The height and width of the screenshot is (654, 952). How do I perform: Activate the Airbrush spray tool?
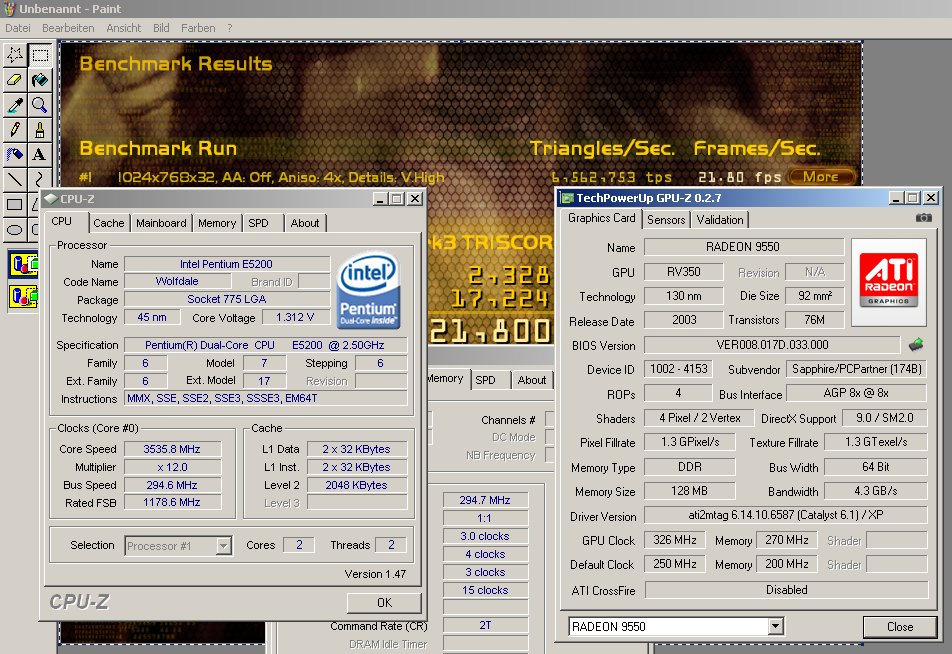(15, 155)
